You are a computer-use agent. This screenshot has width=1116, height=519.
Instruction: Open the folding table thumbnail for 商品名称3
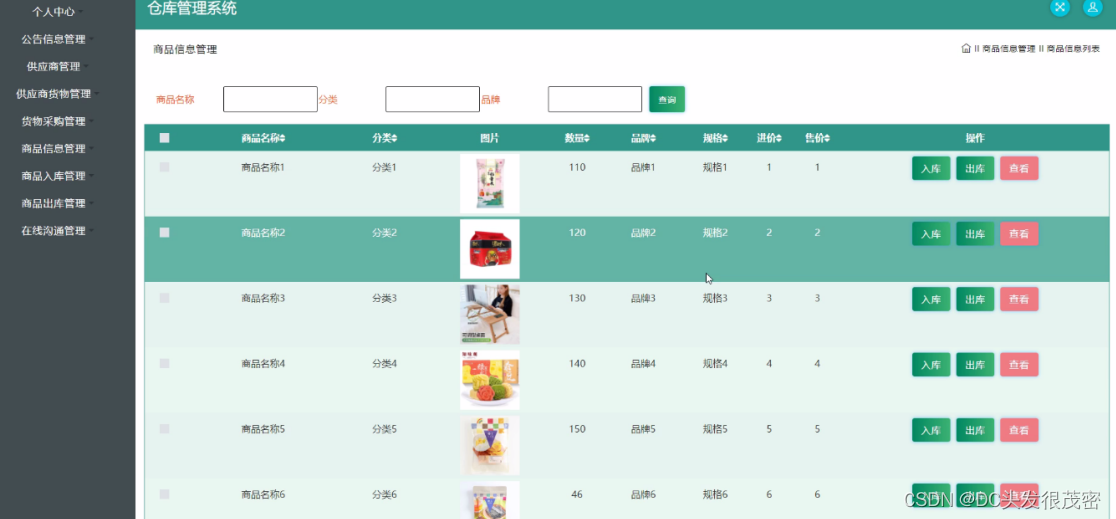point(490,315)
